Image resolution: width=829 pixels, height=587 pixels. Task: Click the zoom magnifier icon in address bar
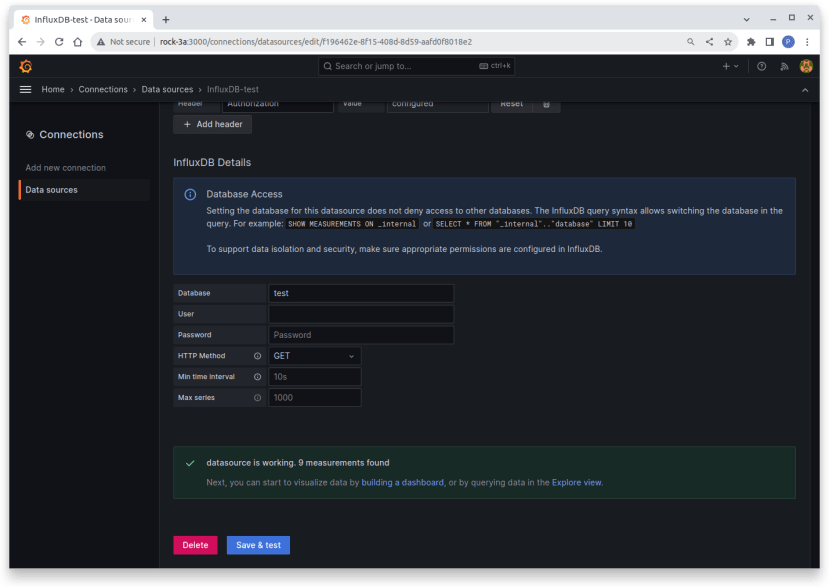pyautogui.click(x=690, y=42)
